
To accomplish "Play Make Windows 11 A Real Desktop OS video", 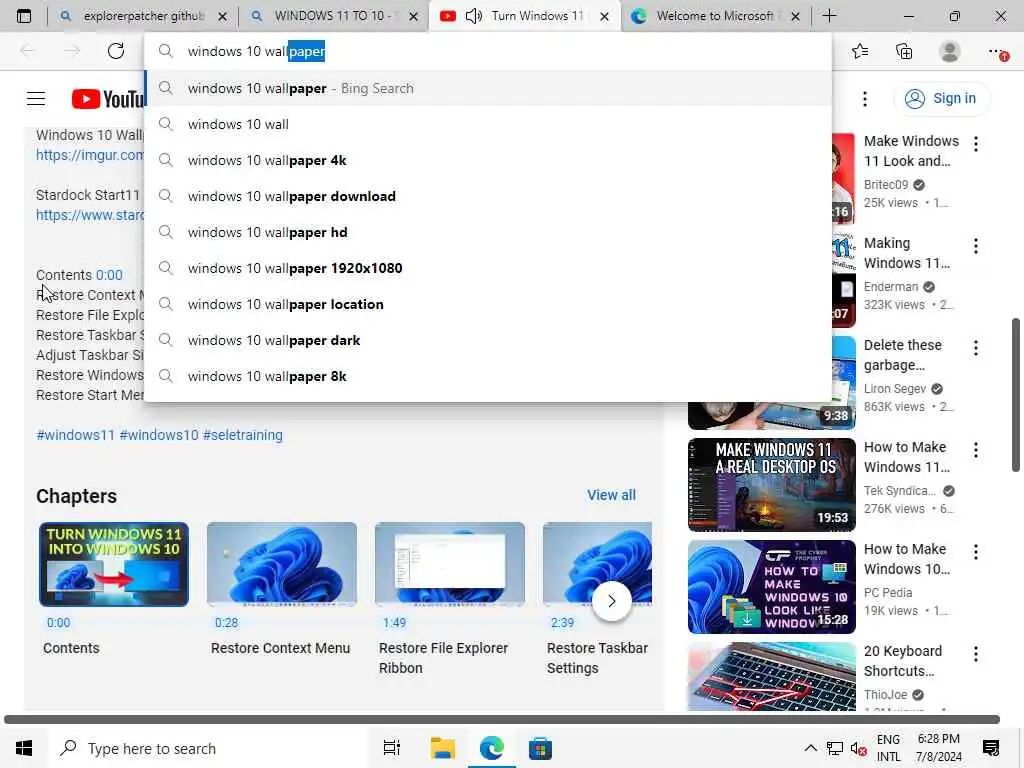I will point(771,485).
